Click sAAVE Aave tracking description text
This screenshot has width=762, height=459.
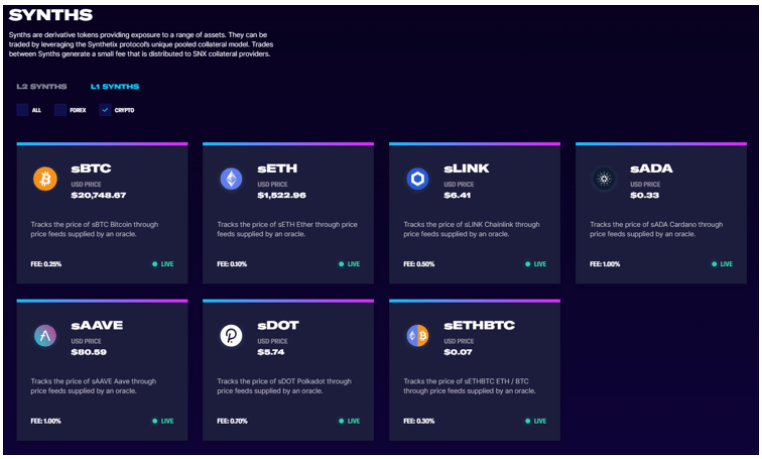click(x=93, y=386)
